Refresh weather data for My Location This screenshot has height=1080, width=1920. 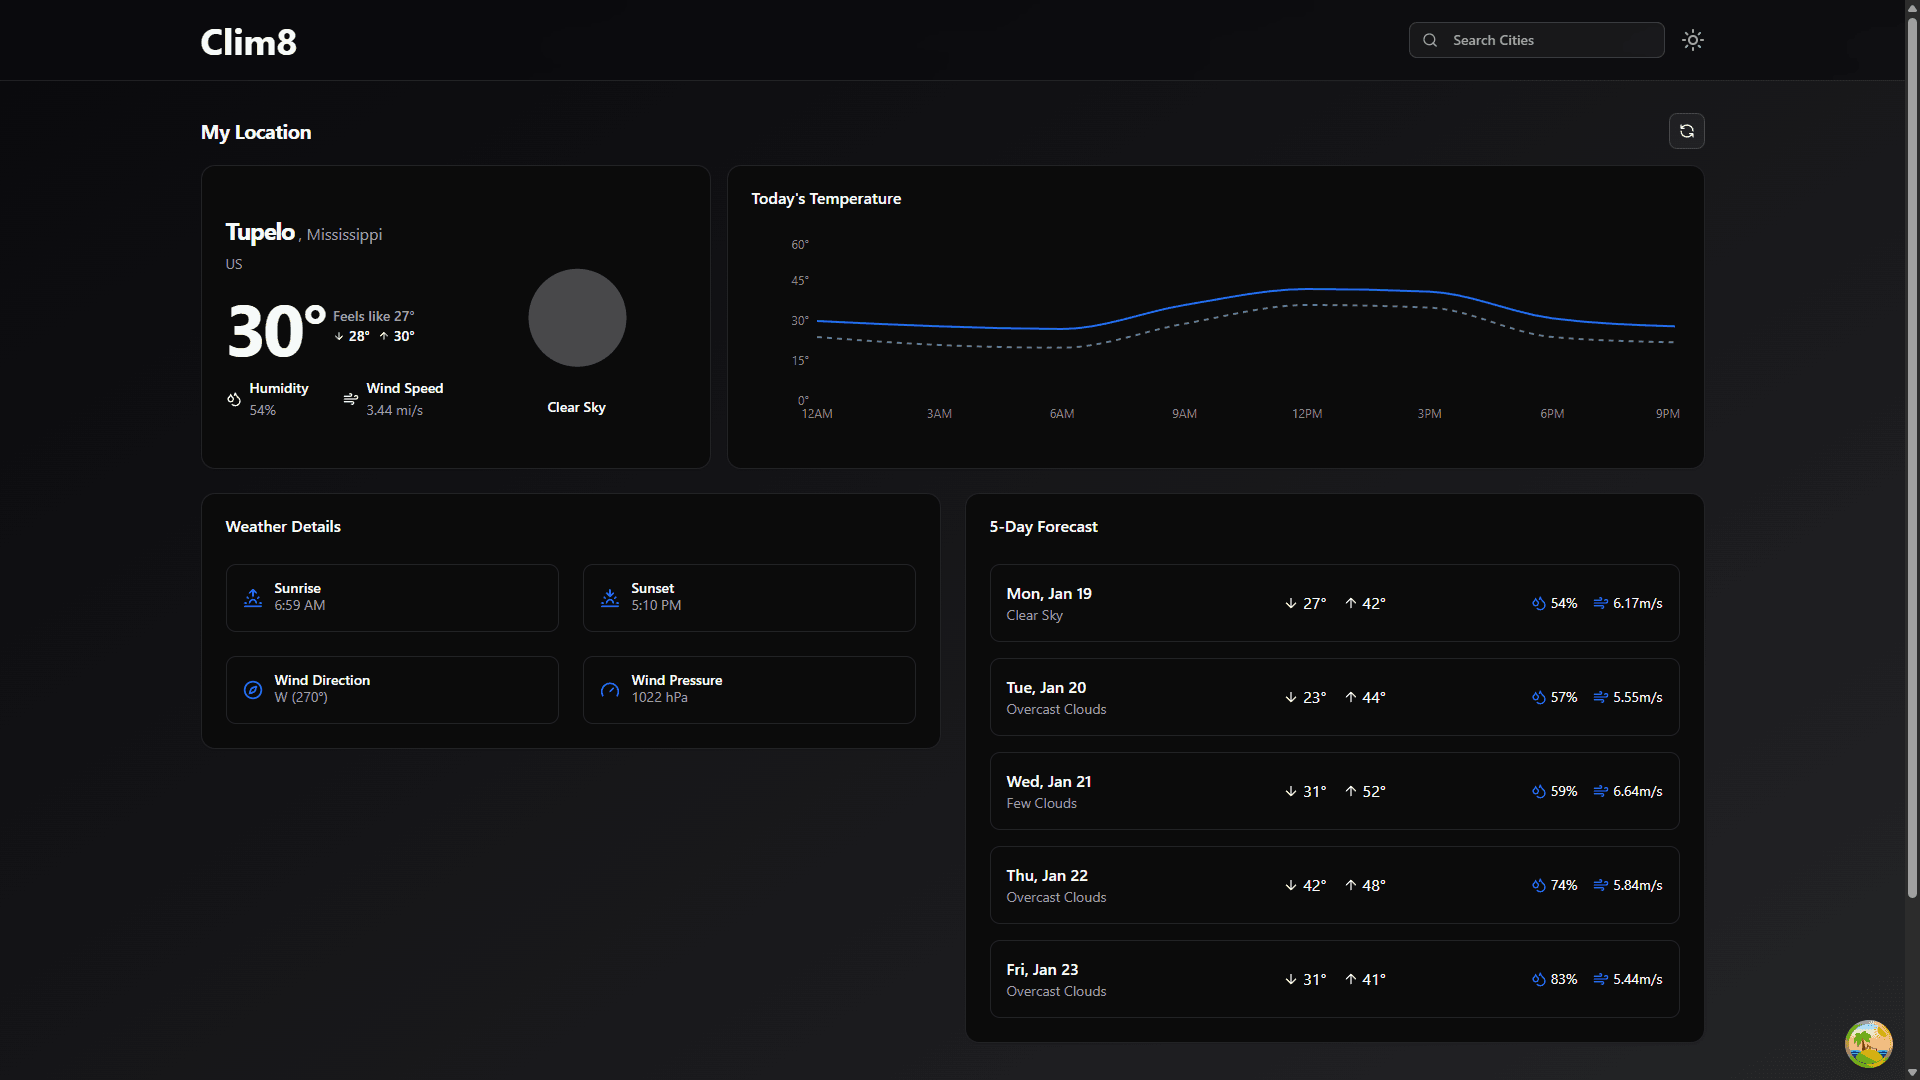(x=1687, y=131)
